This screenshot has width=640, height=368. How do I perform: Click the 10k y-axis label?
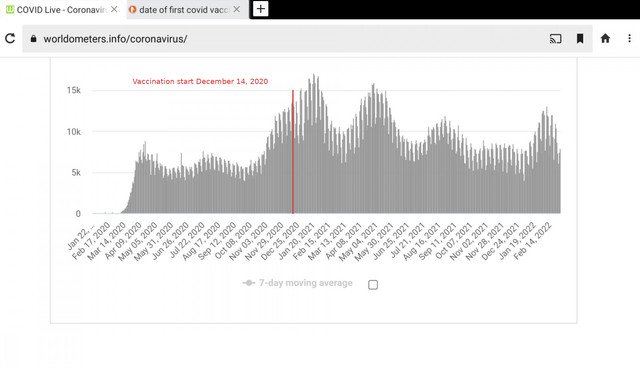click(74, 132)
